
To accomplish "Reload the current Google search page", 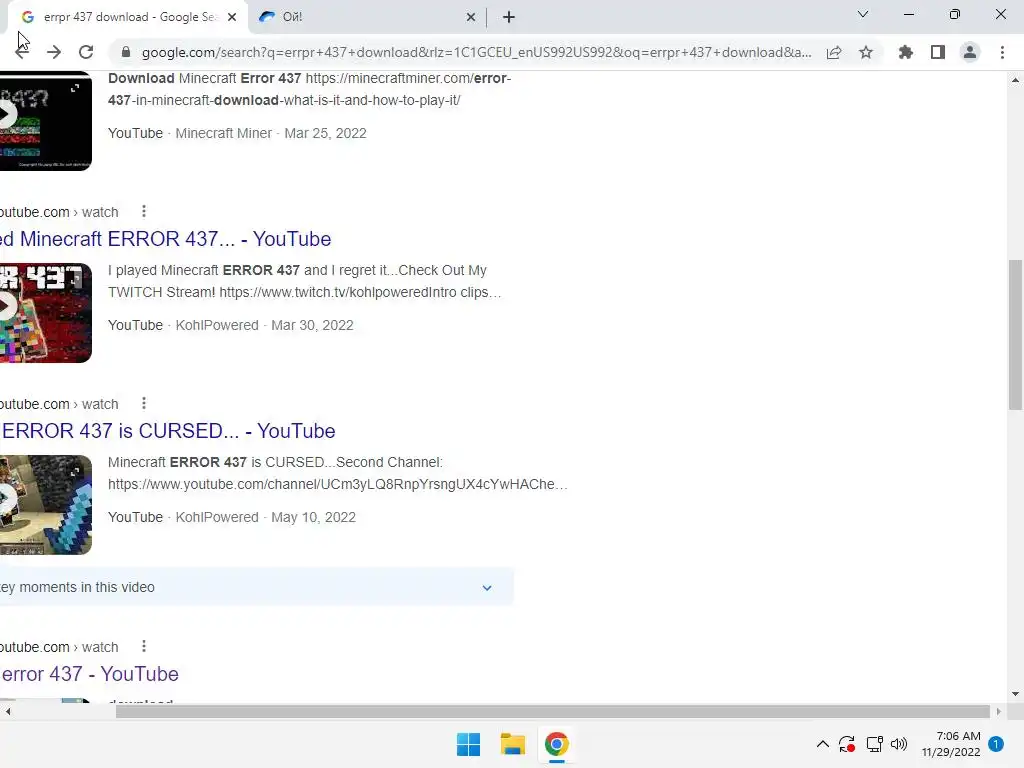I will point(86,52).
